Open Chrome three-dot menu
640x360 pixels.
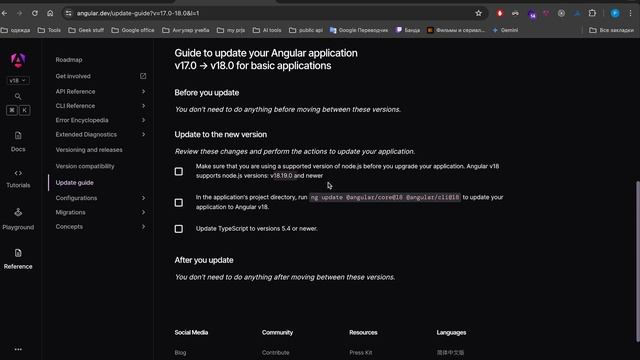630,13
